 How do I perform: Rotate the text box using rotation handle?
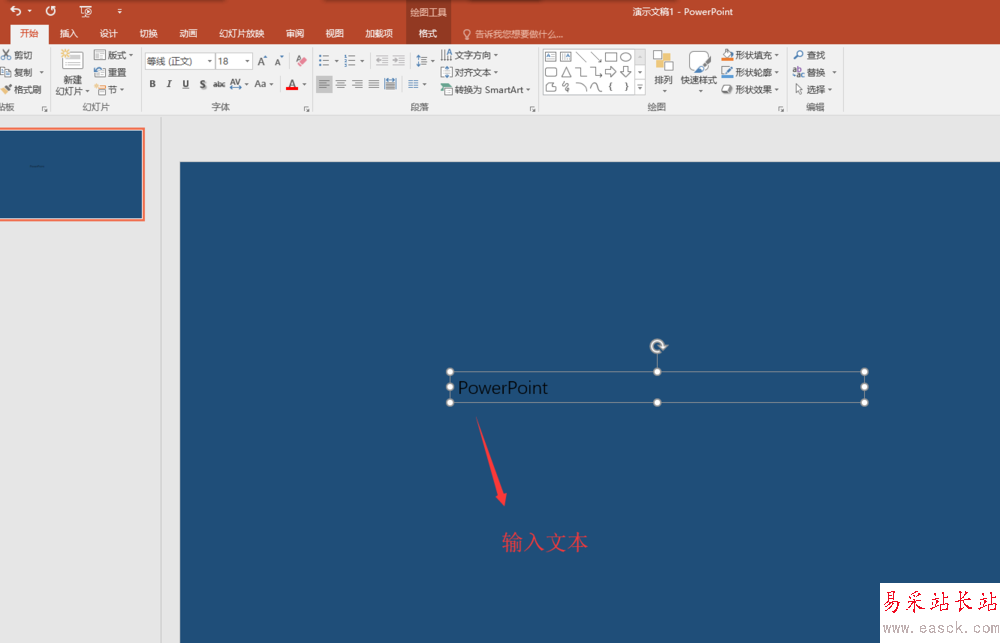[658, 346]
